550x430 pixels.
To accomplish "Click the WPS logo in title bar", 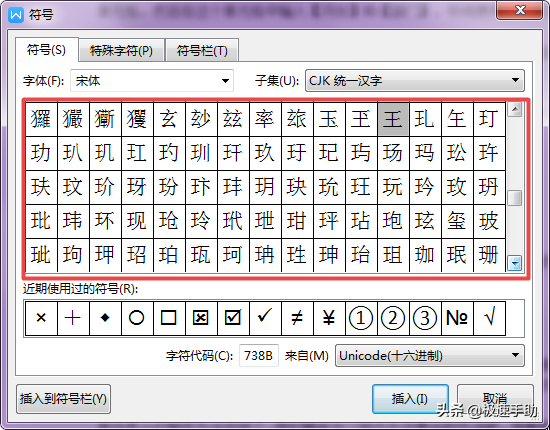I will pyautogui.click(x=16, y=15).
